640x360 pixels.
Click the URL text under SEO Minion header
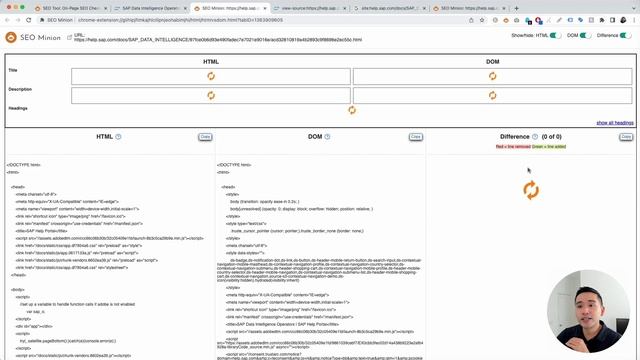point(218,40)
